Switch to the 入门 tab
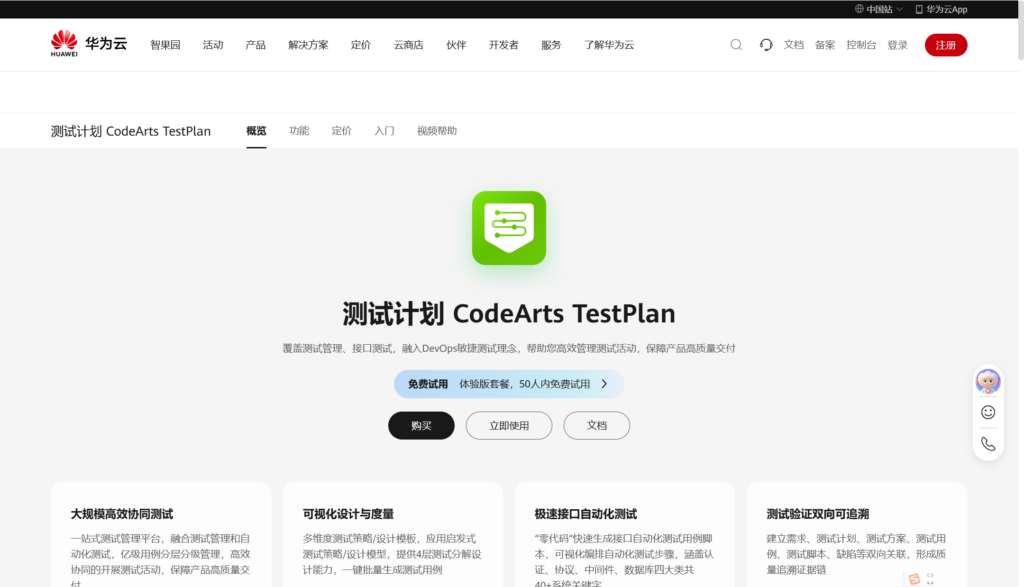Screen dimensions: 1024x587 pyautogui.click(x=384, y=131)
